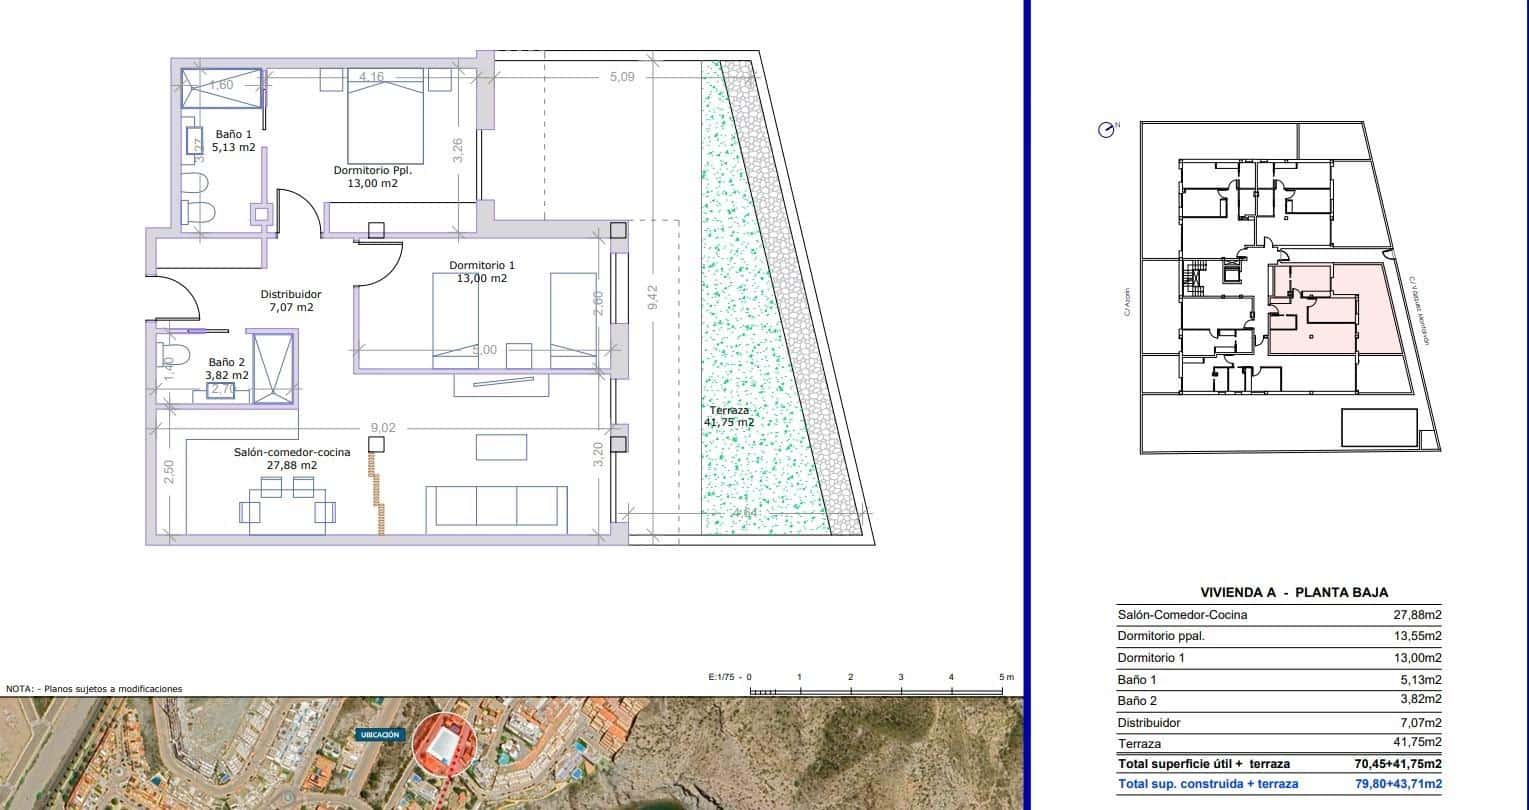The height and width of the screenshot is (810, 1529).
Task: Click the north arrow symbol on the site plan
Action: (1104, 130)
